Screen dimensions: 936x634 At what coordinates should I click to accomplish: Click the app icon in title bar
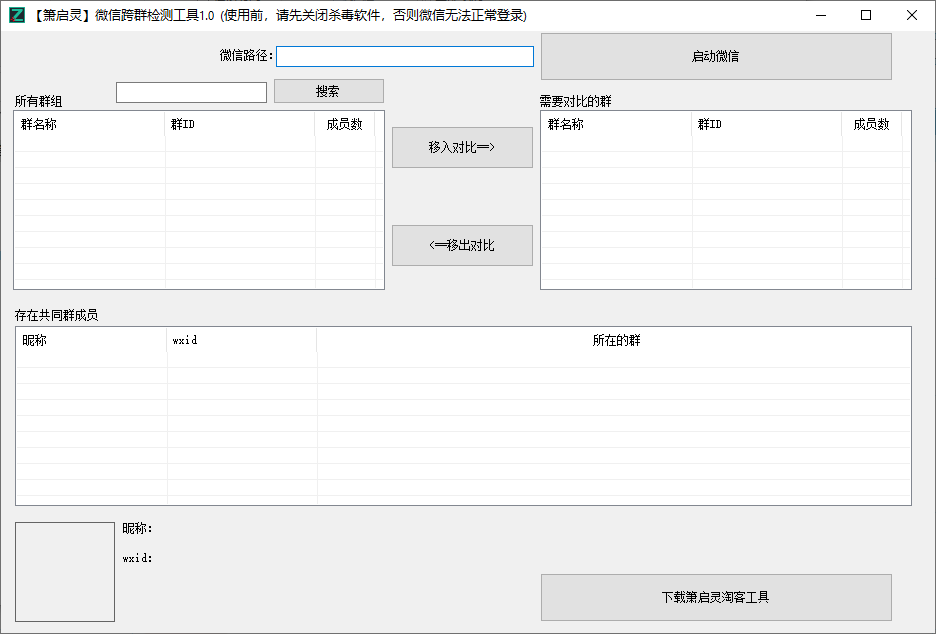tap(17, 16)
